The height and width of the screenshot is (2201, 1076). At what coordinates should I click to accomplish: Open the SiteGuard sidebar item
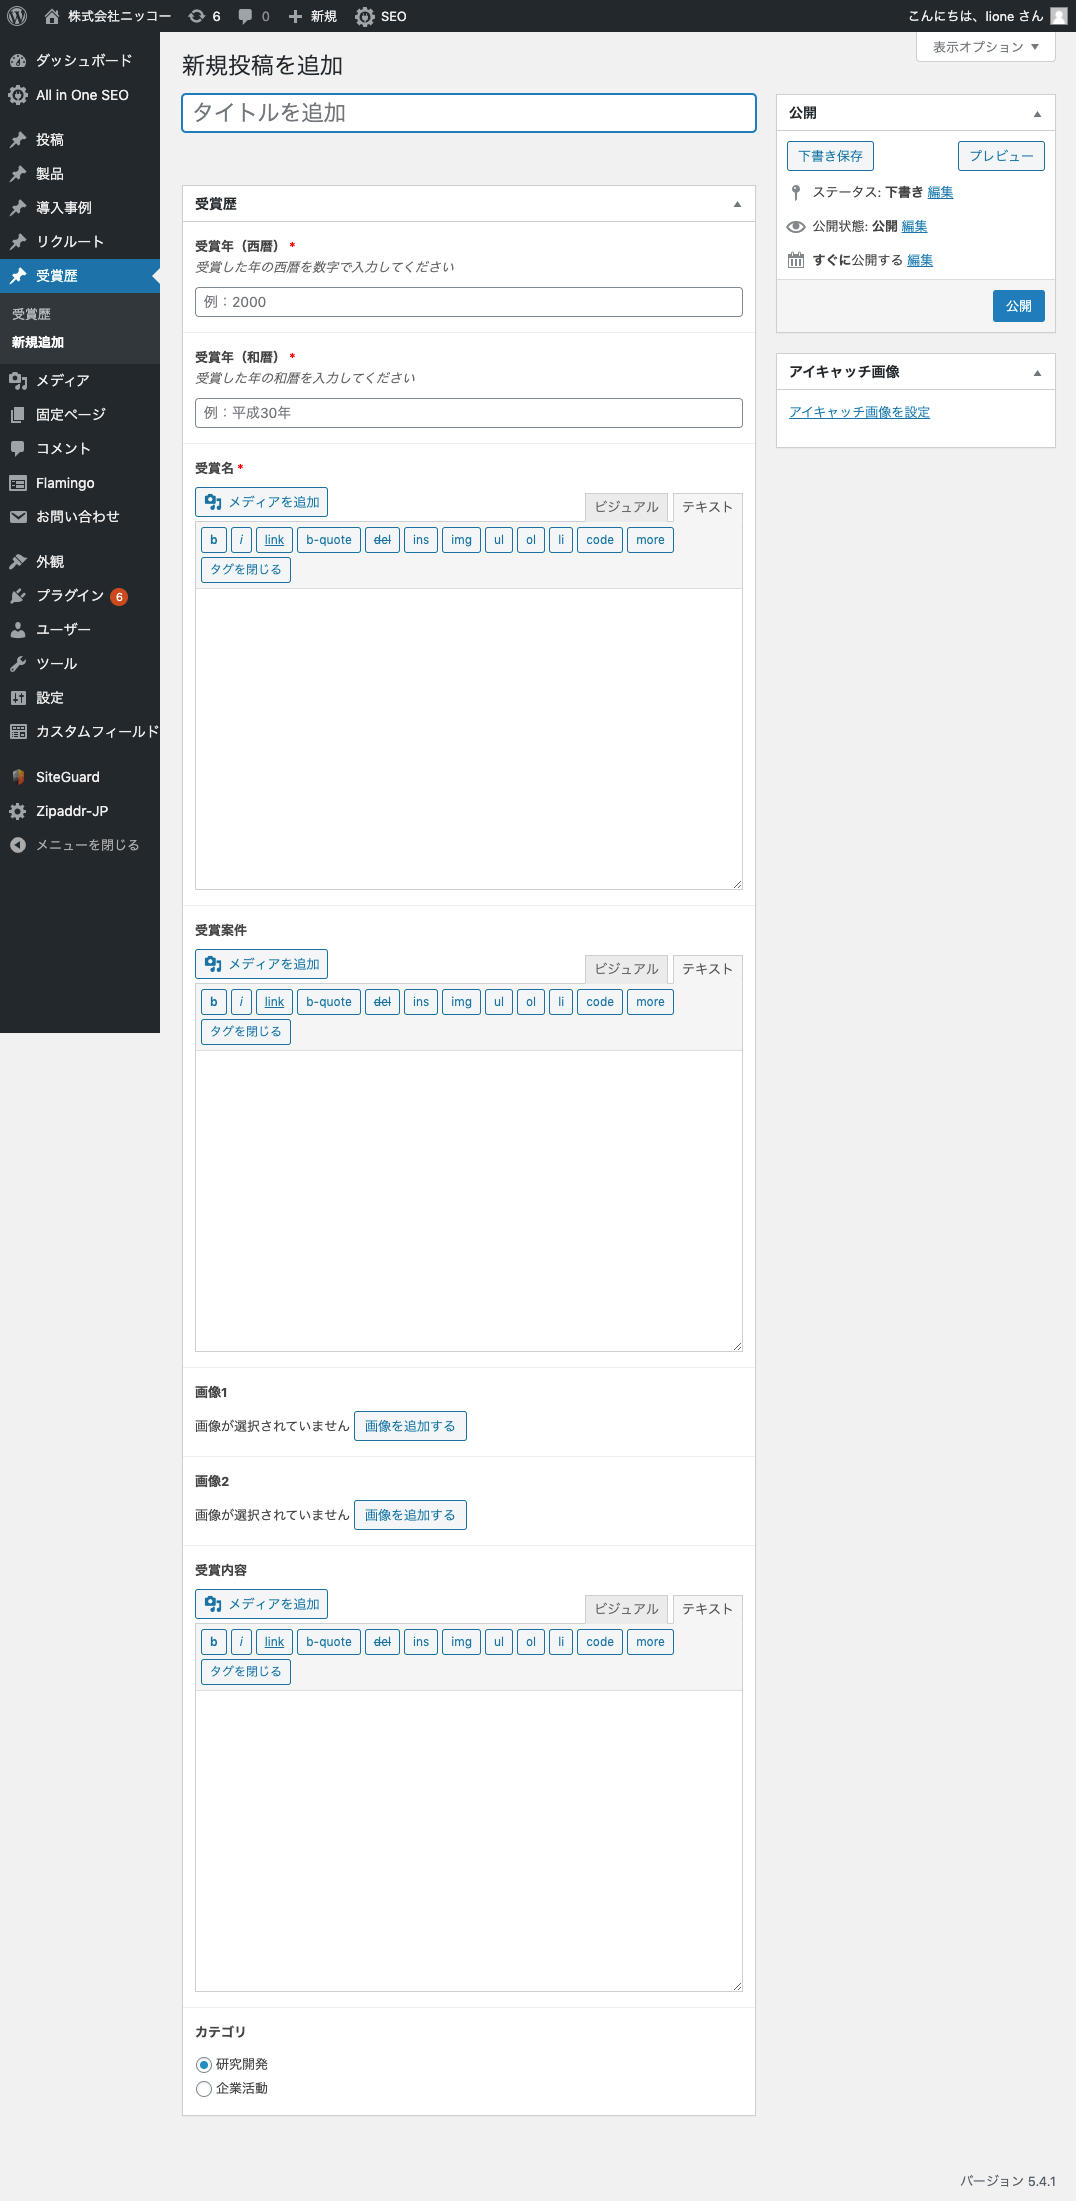(x=67, y=777)
